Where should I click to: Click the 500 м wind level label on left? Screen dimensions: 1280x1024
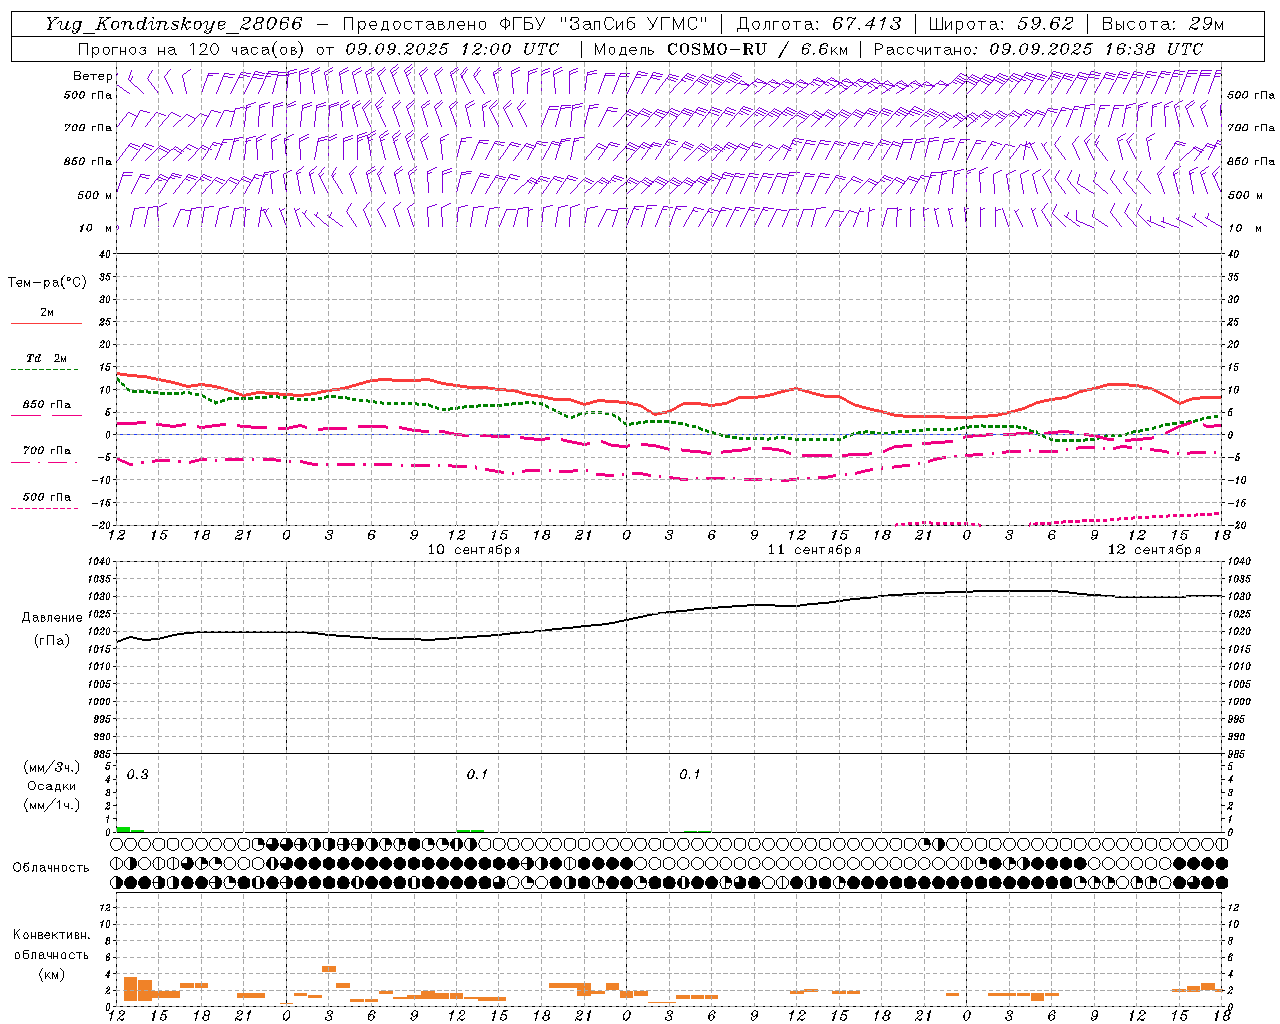pyautogui.click(x=95, y=195)
